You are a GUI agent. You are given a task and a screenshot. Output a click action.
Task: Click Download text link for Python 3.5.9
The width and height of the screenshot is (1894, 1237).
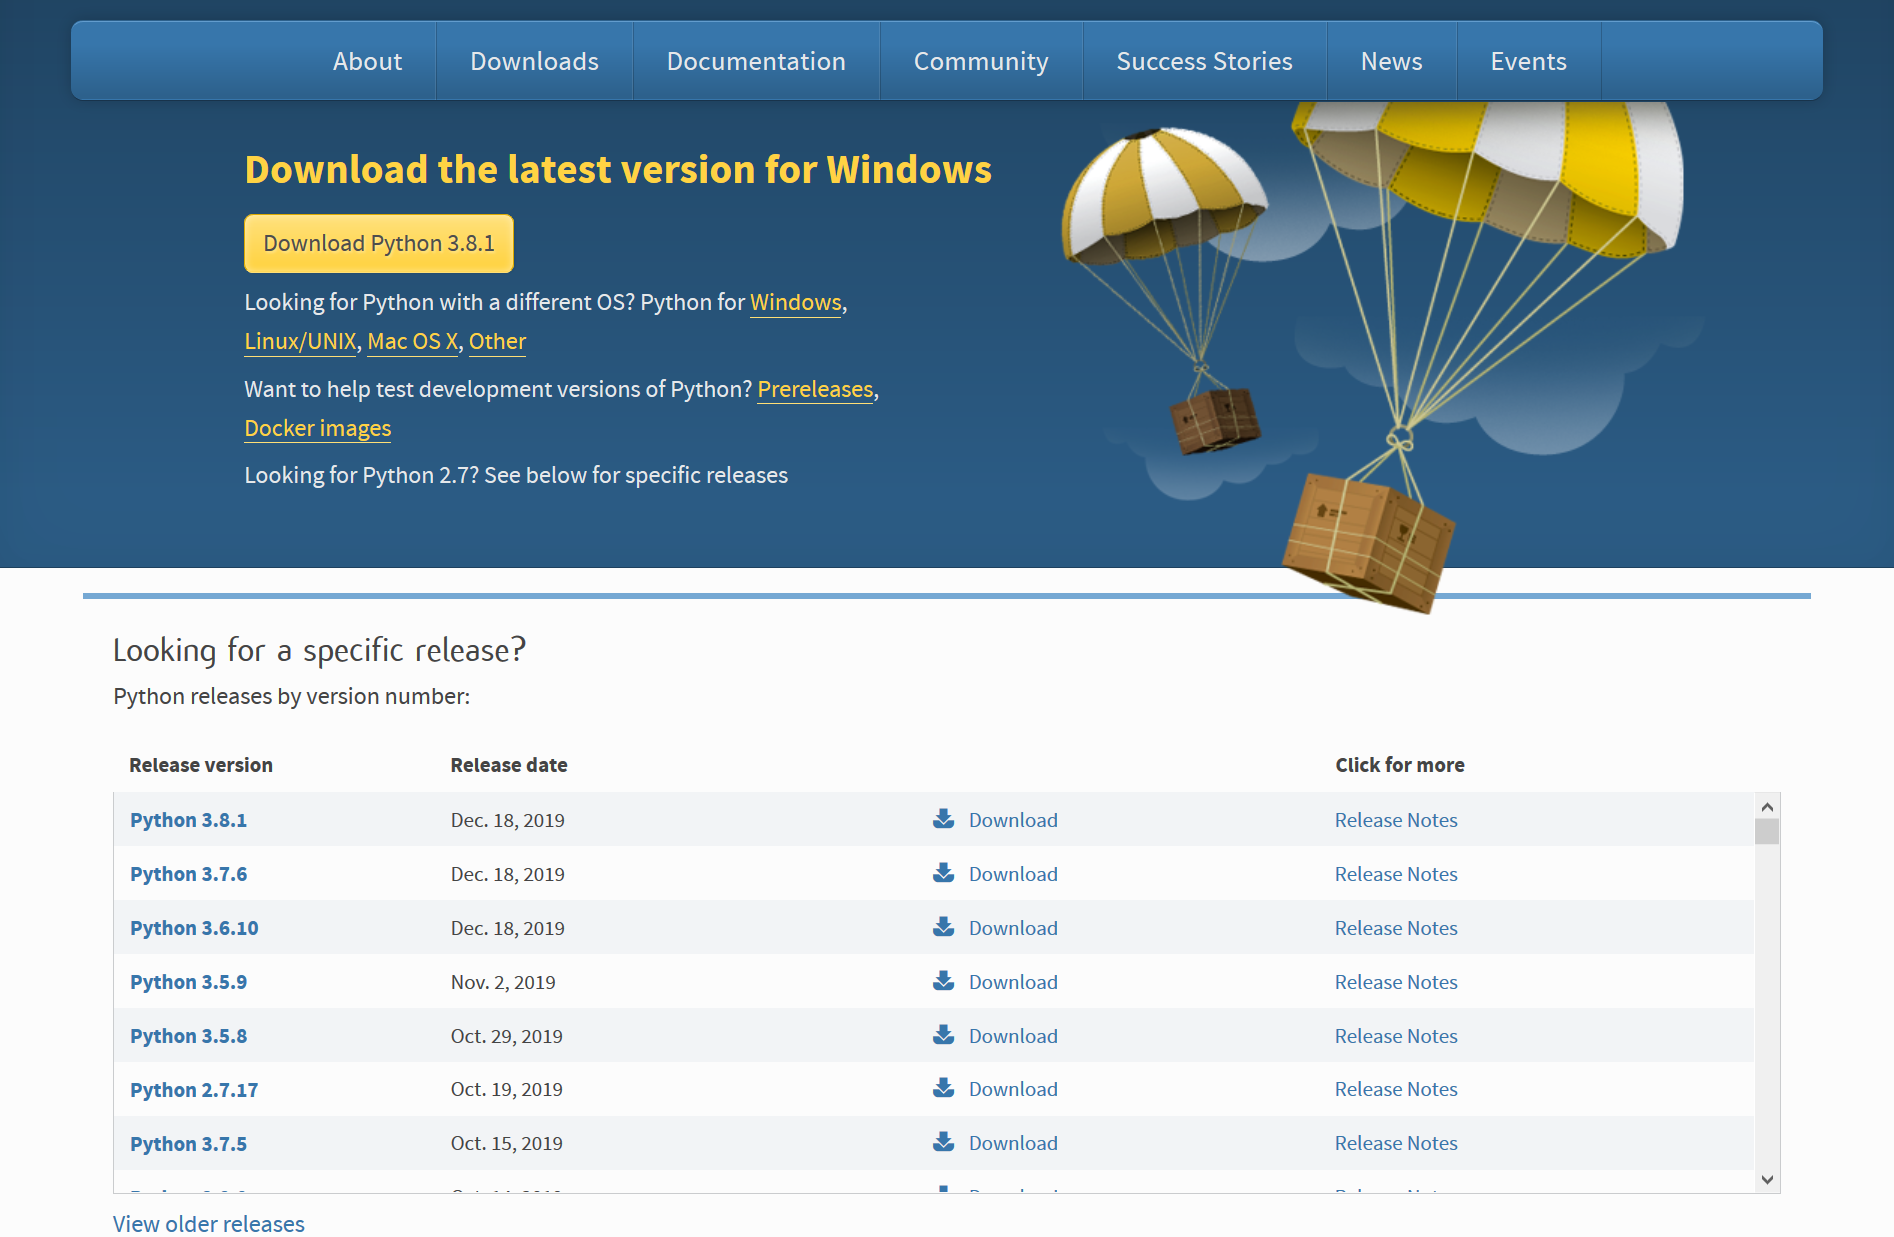click(x=1013, y=982)
